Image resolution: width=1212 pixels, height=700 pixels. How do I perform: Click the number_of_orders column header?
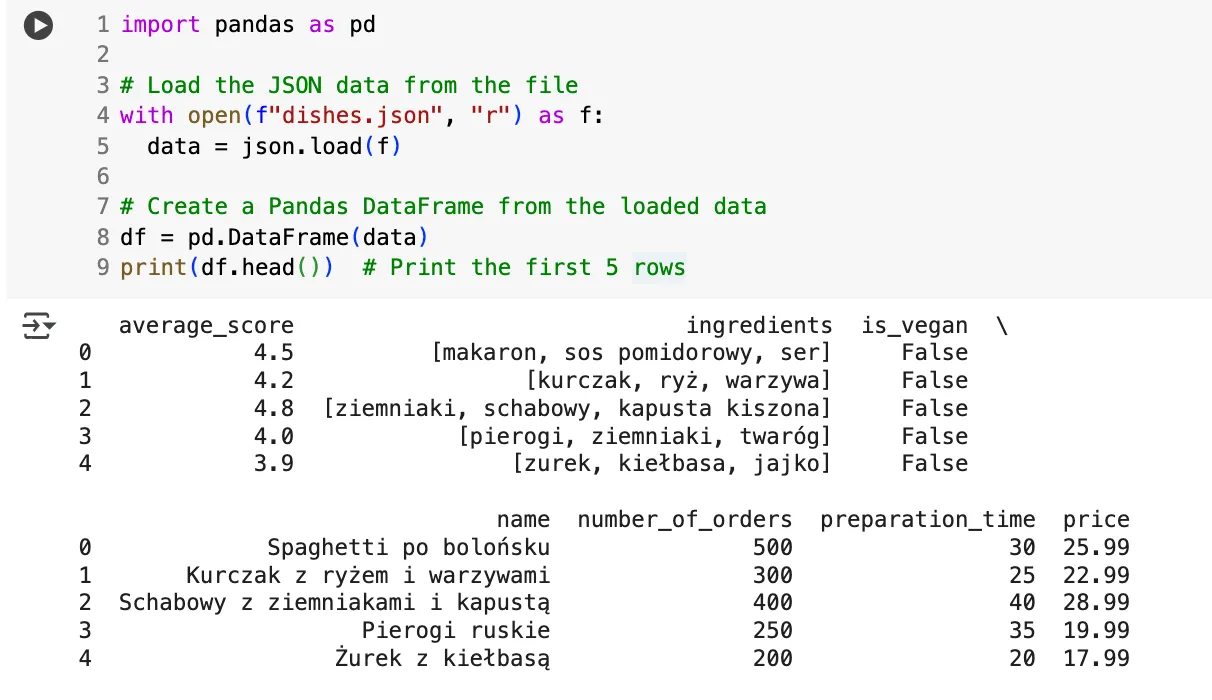684,520
